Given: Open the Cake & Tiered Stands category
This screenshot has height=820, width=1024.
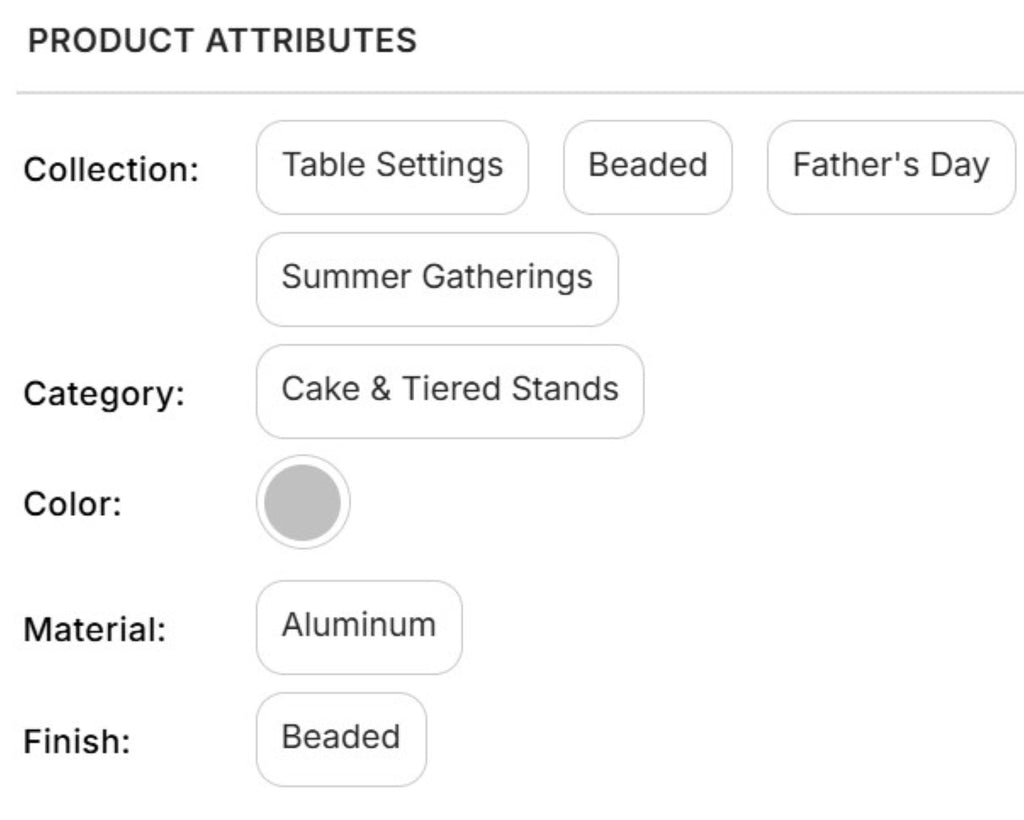Looking at the screenshot, I should click(450, 390).
